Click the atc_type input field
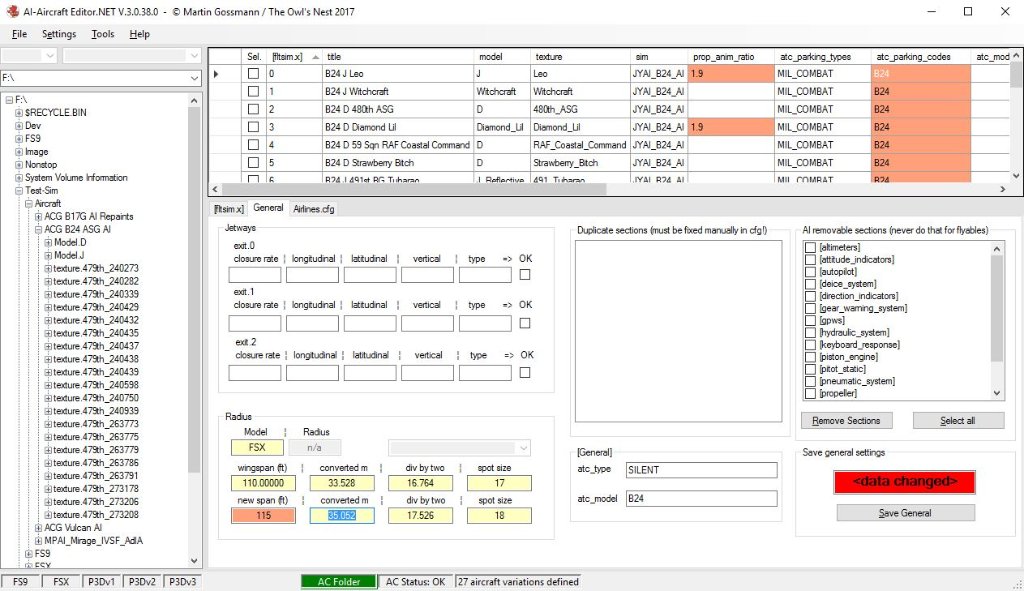Screen dimensions: 1024x591 pos(700,470)
